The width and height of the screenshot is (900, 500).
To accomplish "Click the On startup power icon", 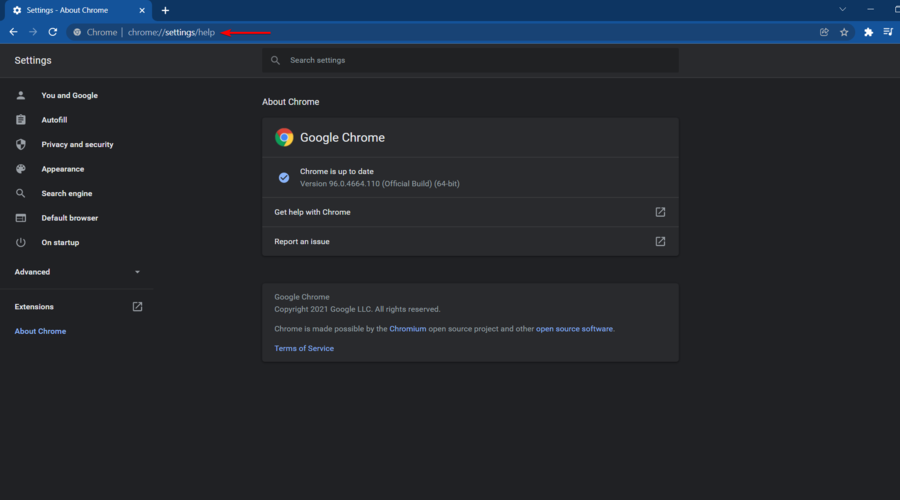I will (21, 242).
